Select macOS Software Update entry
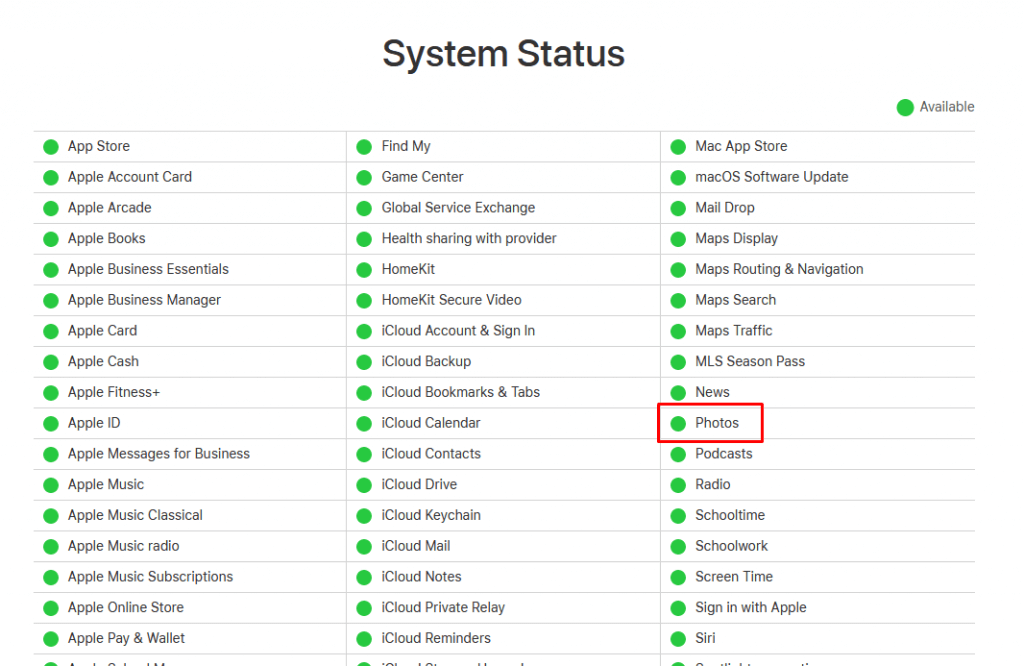 [771, 177]
